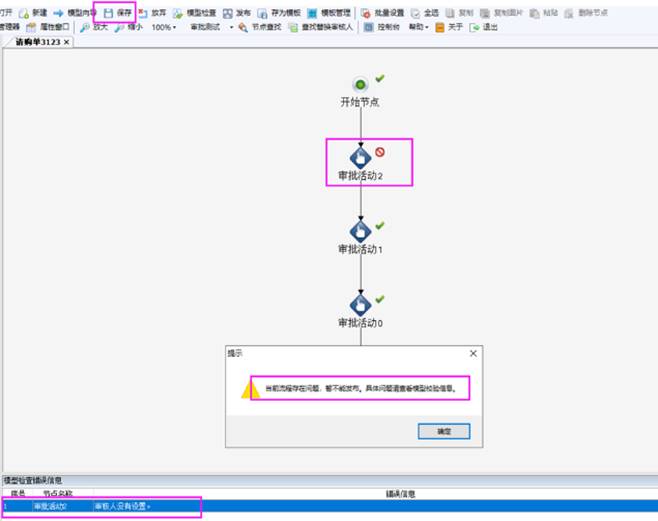Click the 放大 (Zoom In) magnifier icon
The image size is (658, 521).
coord(86,27)
